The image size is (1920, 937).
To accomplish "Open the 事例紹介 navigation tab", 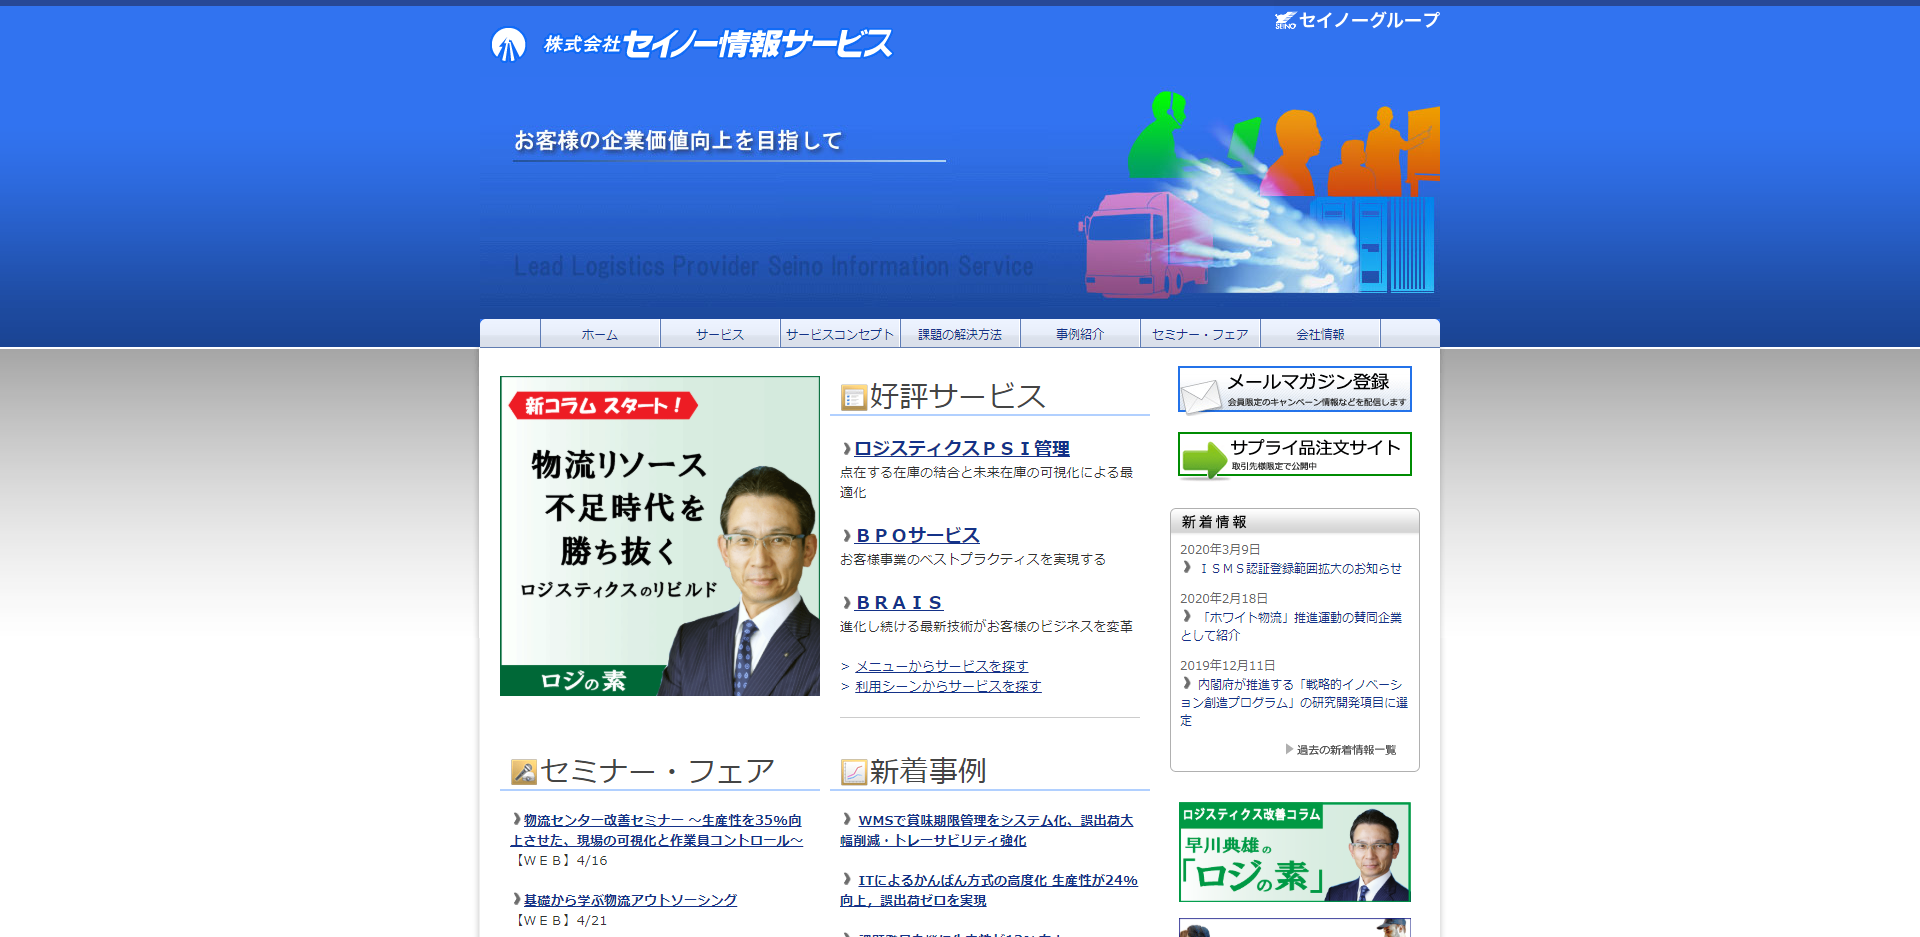I will click(1080, 334).
